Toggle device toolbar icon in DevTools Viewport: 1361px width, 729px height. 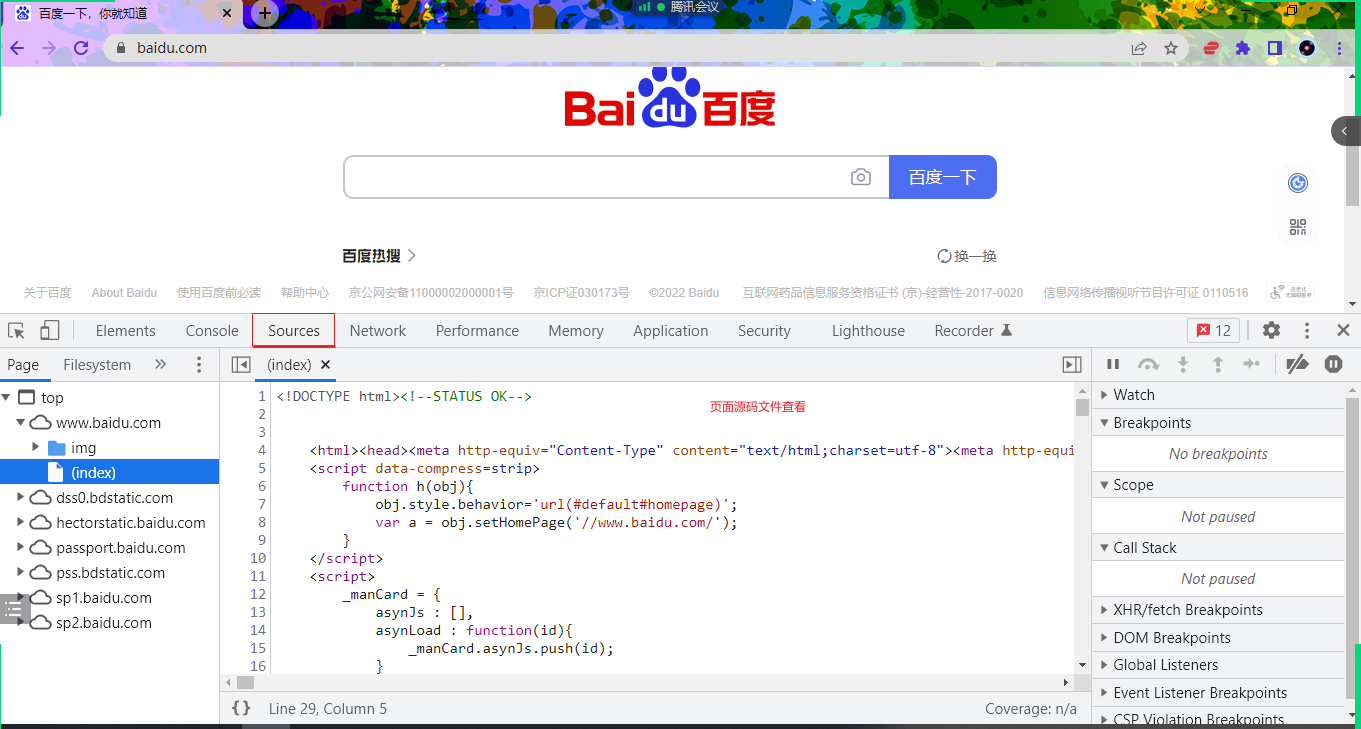(x=49, y=330)
